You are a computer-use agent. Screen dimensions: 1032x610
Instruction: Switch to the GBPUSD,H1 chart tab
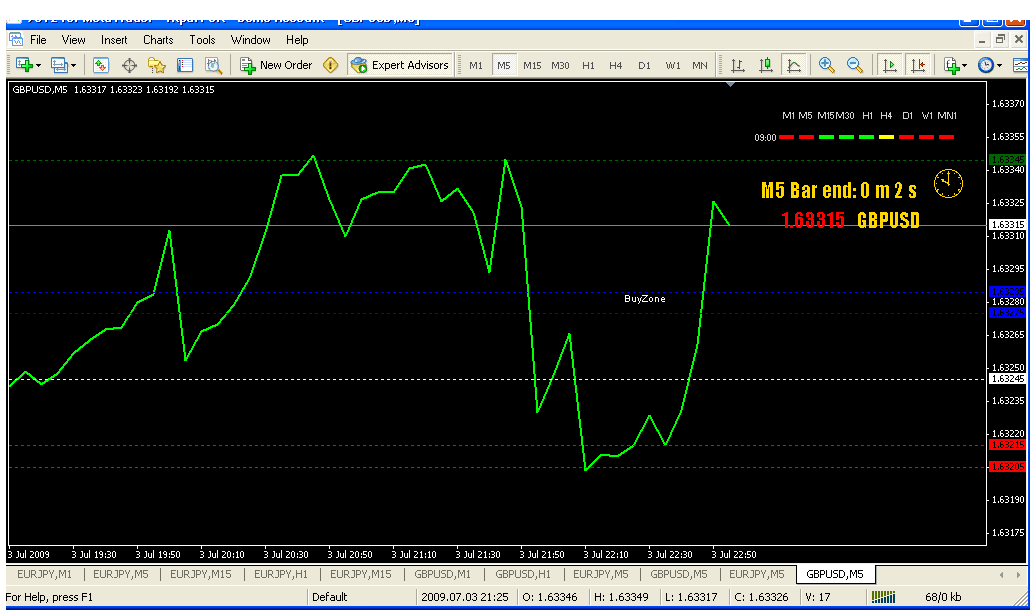point(523,574)
